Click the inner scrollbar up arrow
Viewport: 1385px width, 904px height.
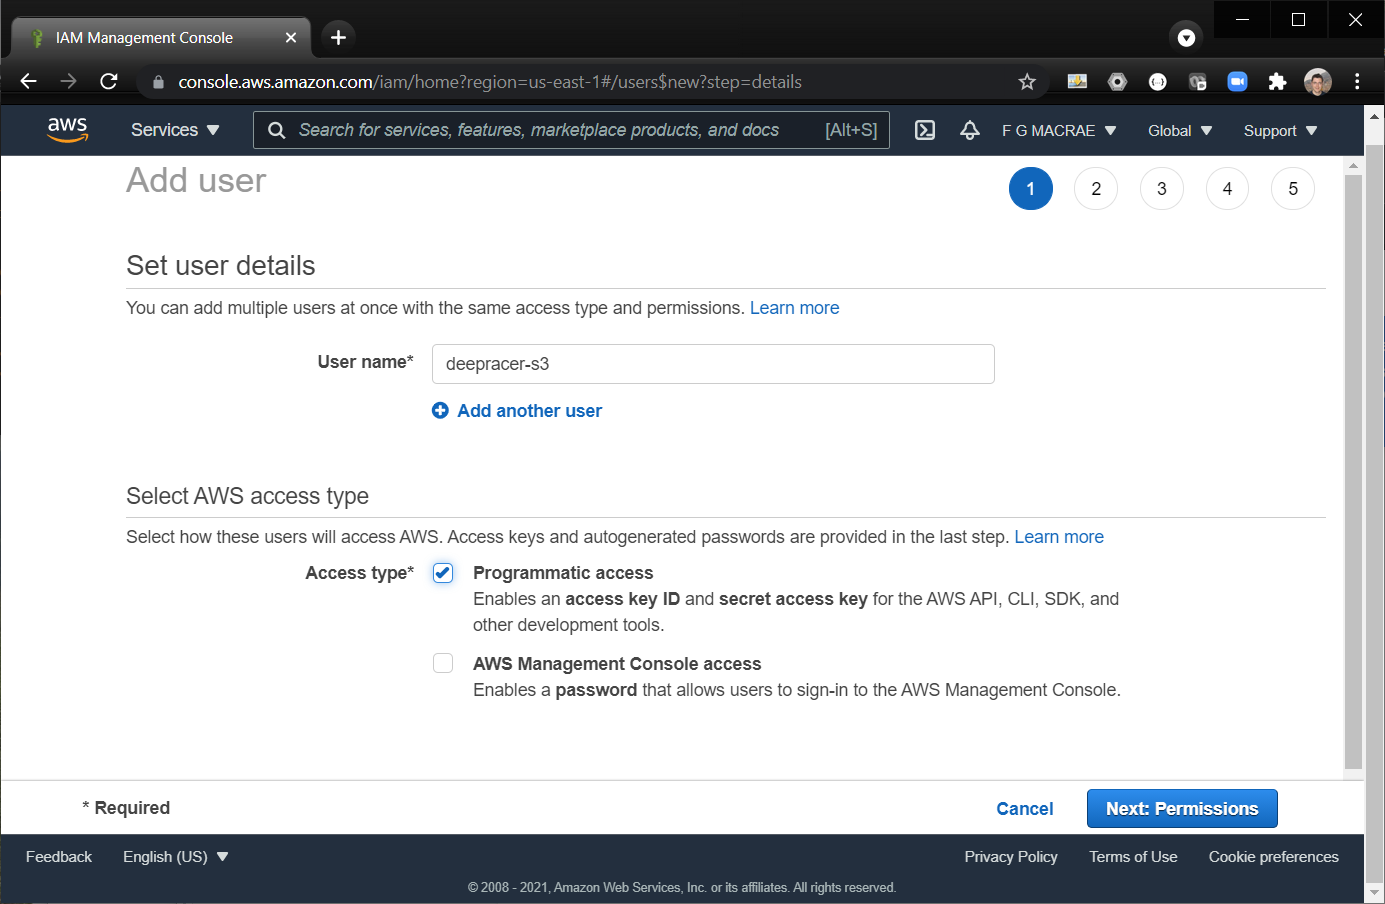click(x=1354, y=165)
